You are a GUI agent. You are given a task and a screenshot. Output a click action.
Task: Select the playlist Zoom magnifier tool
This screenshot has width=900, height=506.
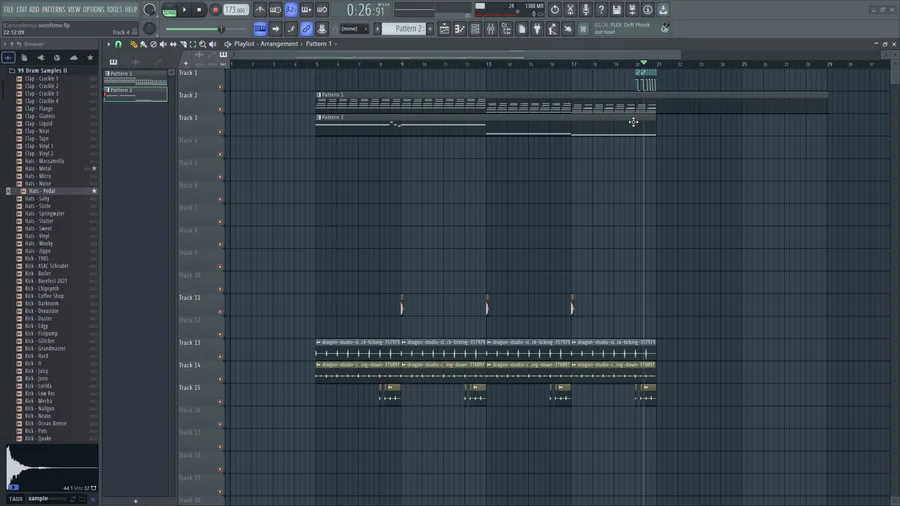point(203,44)
